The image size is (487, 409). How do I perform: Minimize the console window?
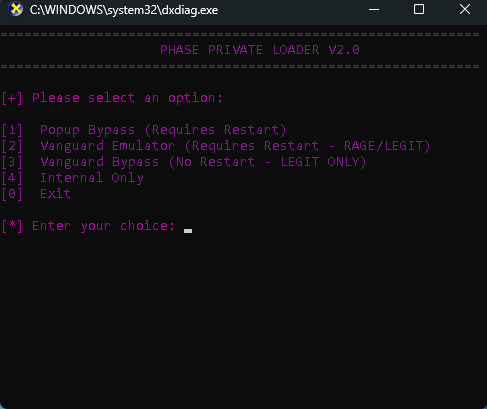coord(374,10)
